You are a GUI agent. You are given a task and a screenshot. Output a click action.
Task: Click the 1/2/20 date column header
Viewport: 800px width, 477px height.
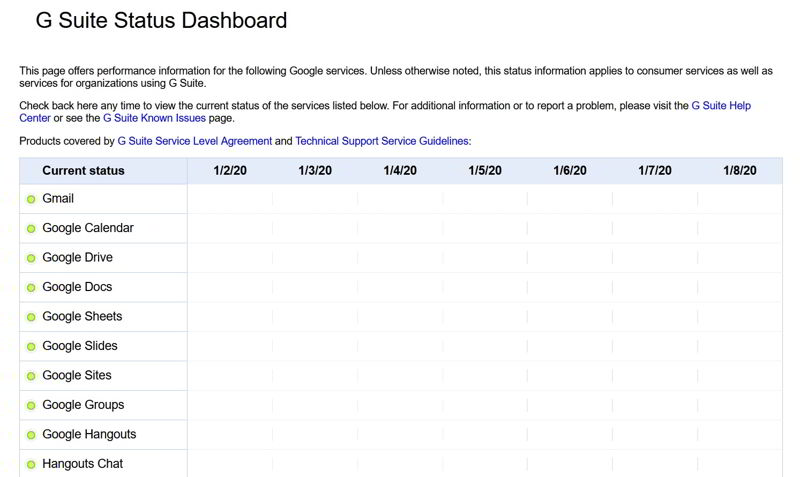pyautogui.click(x=230, y=170)
